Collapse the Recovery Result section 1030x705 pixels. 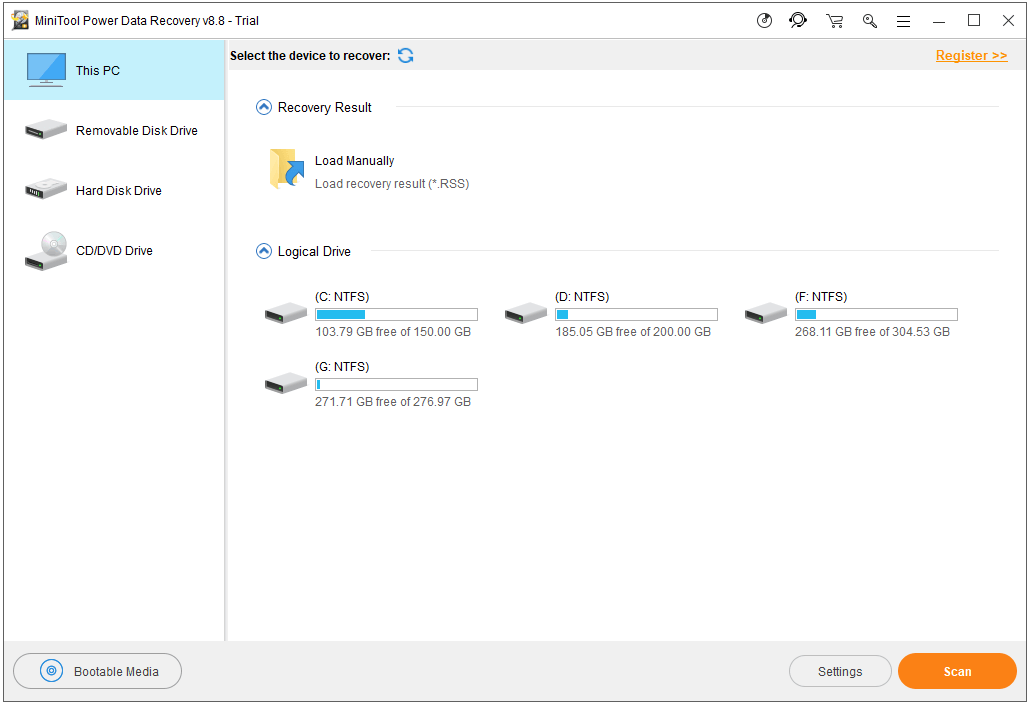point(264,107)
